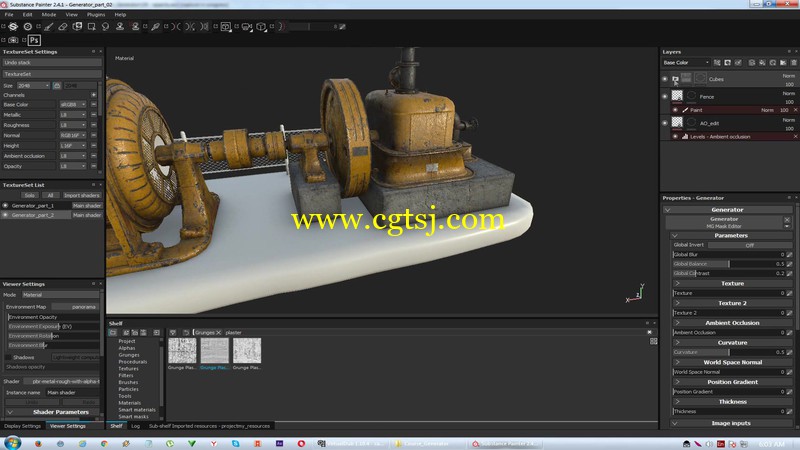This screenshot has width=800, height=450.
Task: Switch to the 3D/2D split view icon
Action: pyautogui.click(x=226, y=27)
